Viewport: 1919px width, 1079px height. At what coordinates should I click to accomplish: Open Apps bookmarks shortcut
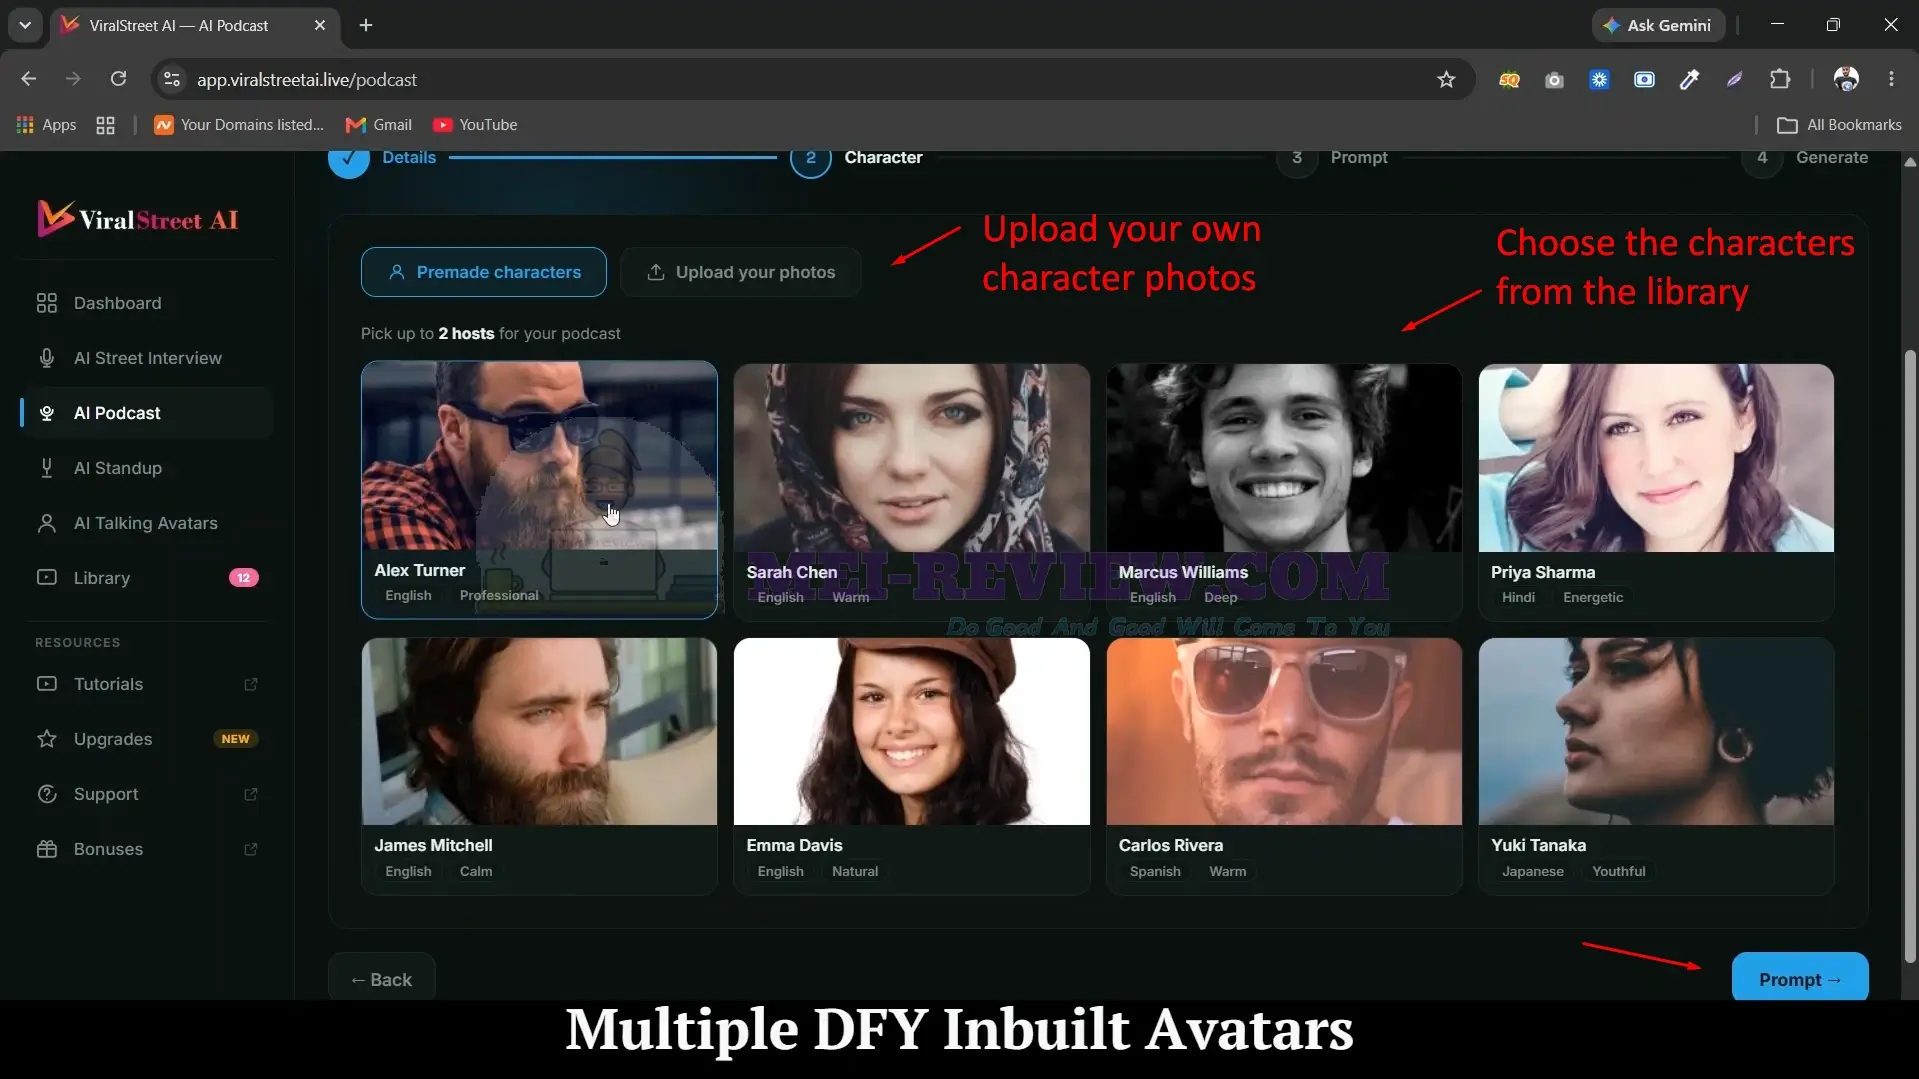pyautogui.click(x=46, y=125)
